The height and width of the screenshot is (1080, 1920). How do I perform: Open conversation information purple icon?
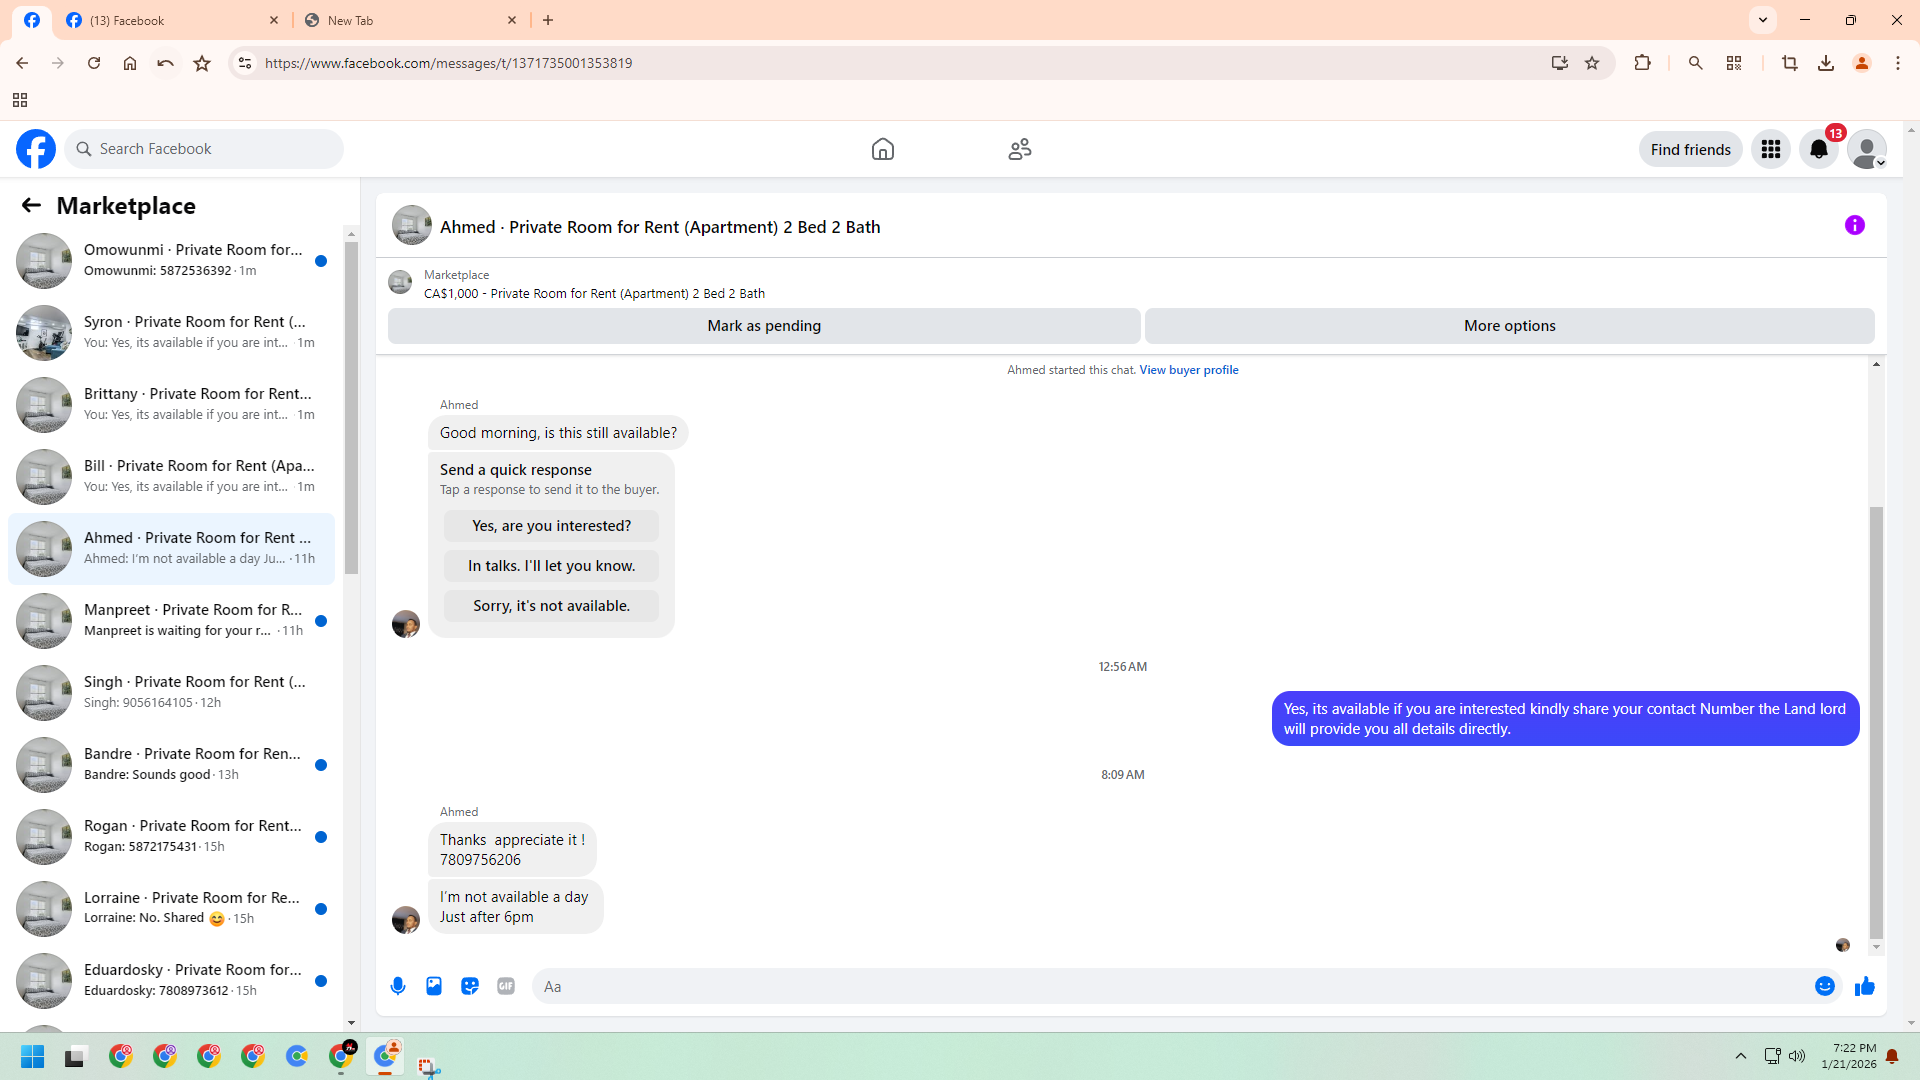point(1855,225)
